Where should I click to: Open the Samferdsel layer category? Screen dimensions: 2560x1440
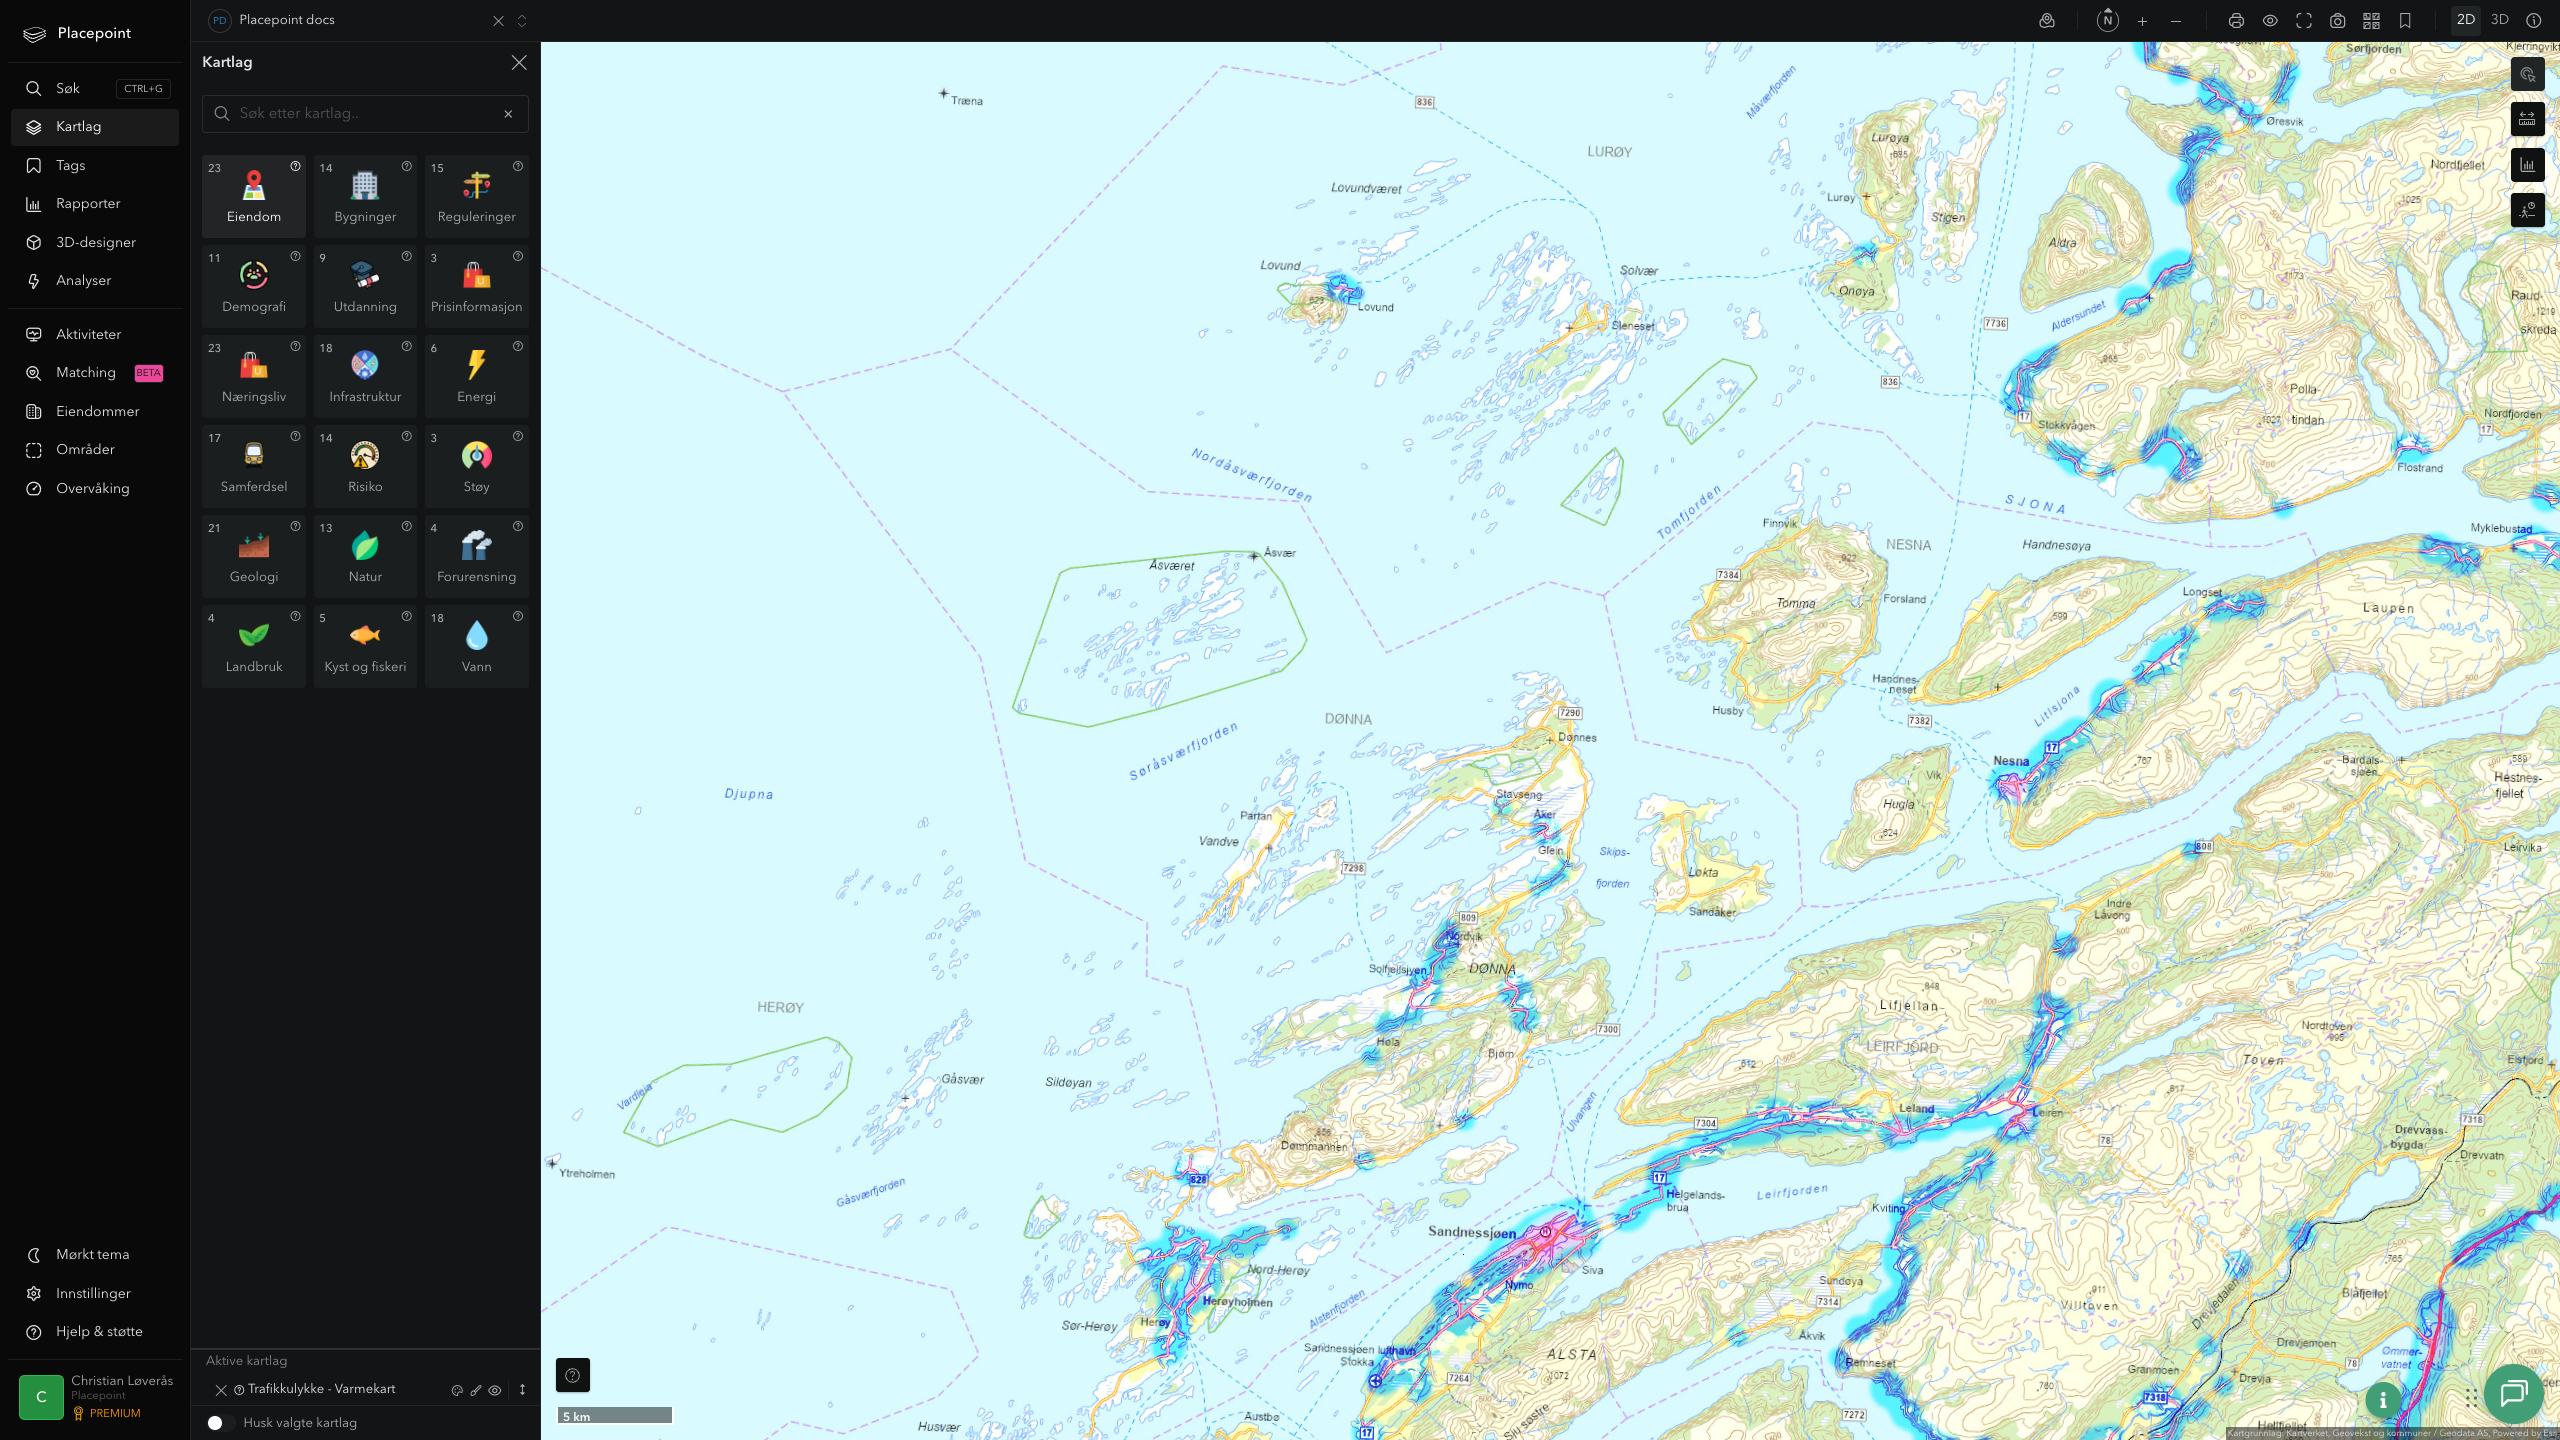pos(254,466)
